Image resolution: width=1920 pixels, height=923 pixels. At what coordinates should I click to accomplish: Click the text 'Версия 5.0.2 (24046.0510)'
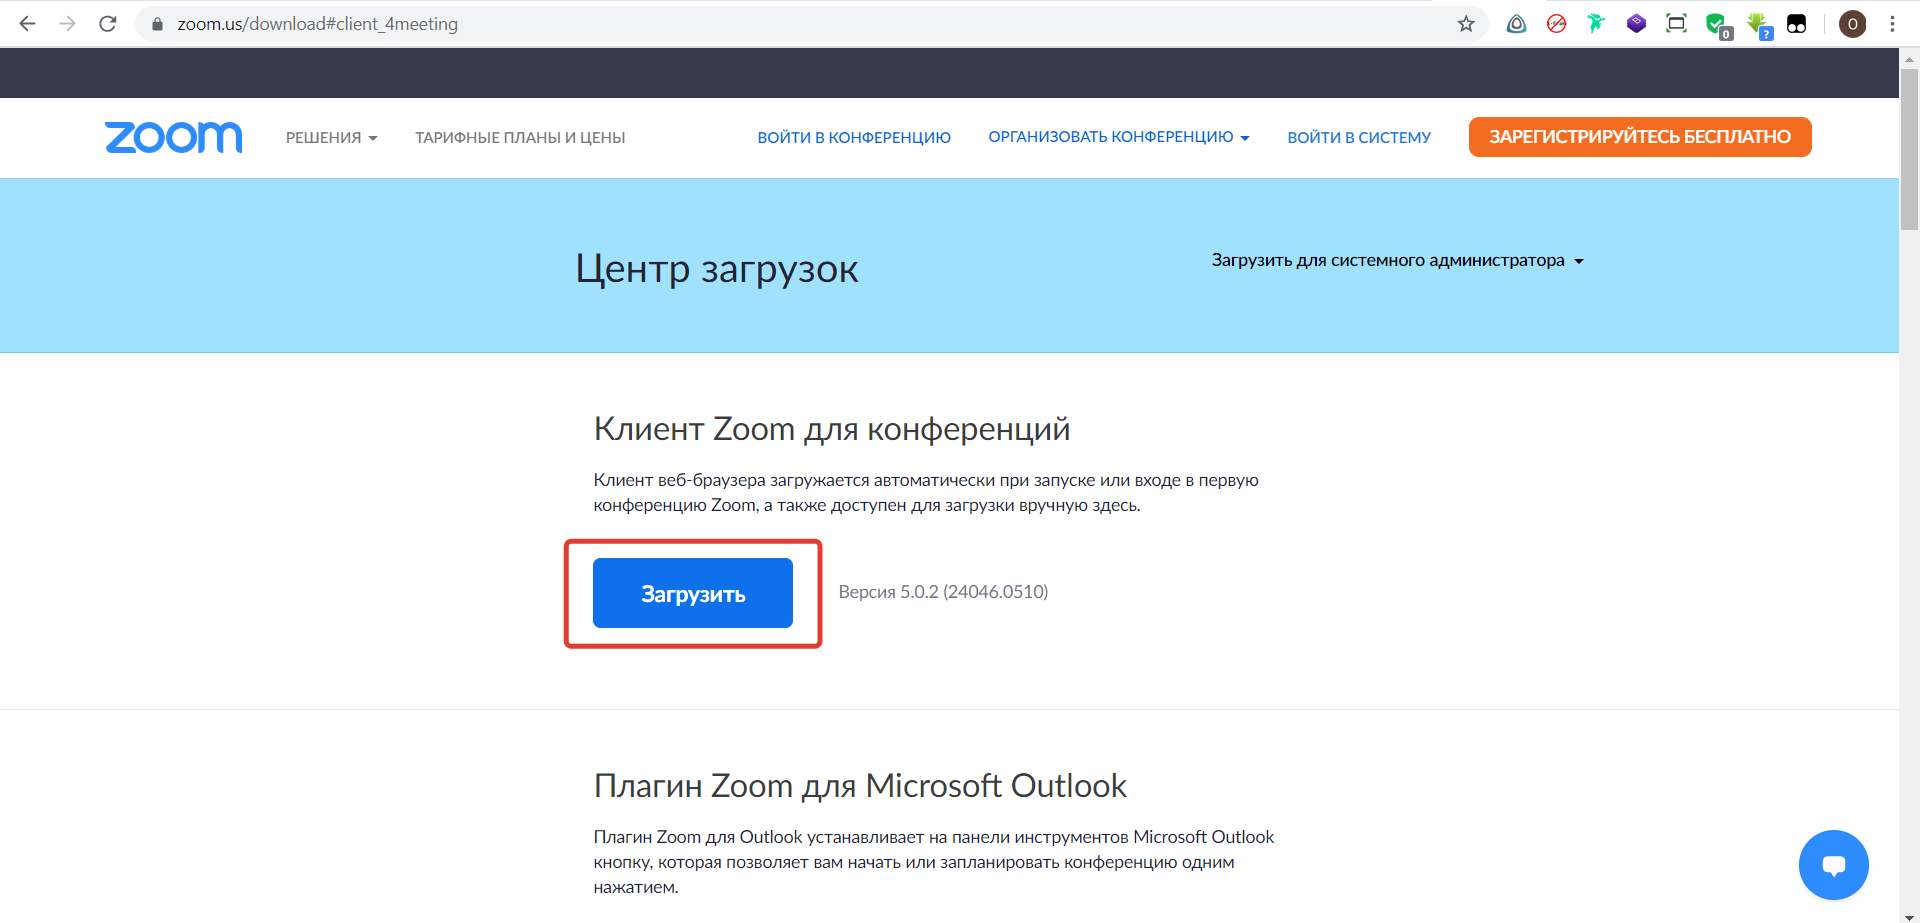[x=943, y=592]
